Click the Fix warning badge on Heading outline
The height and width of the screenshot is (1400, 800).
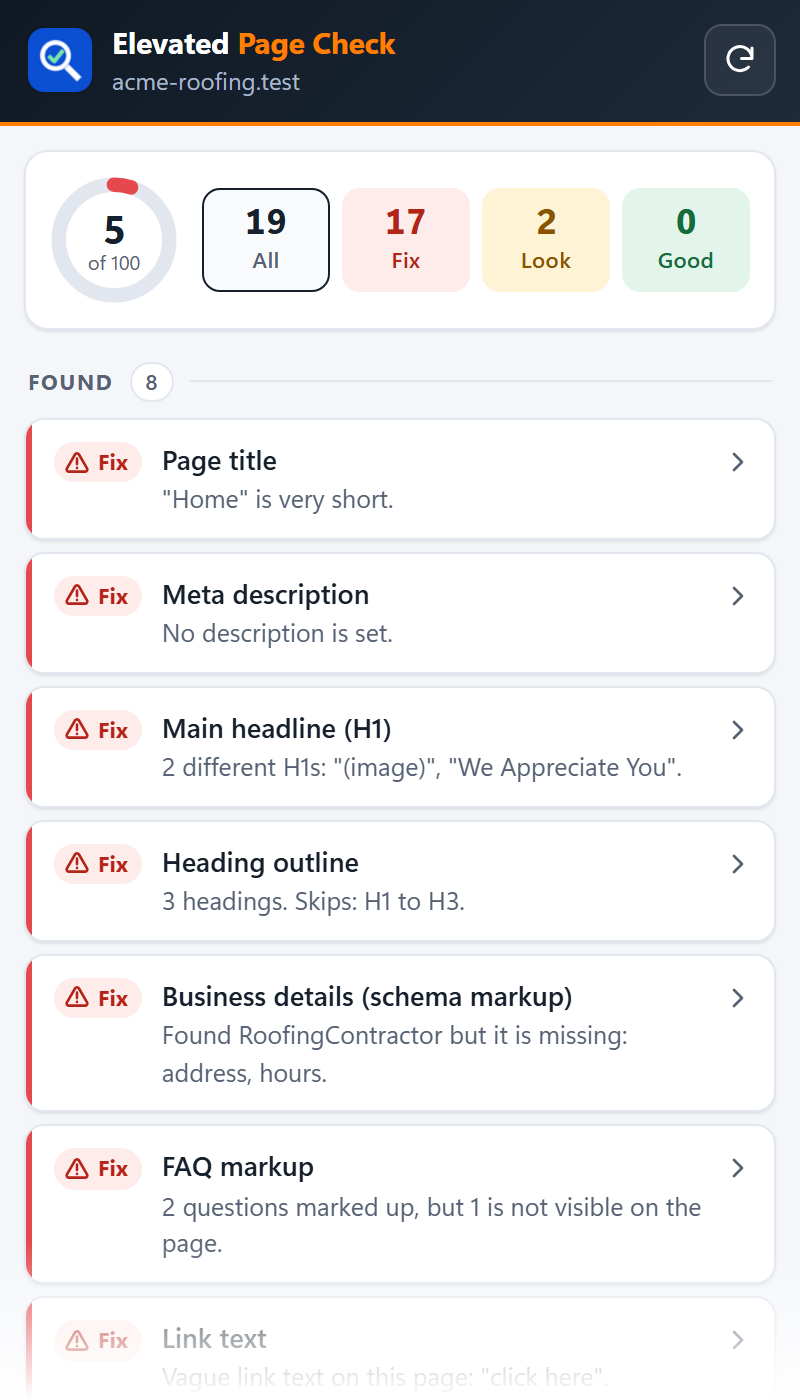pos(98,865)
